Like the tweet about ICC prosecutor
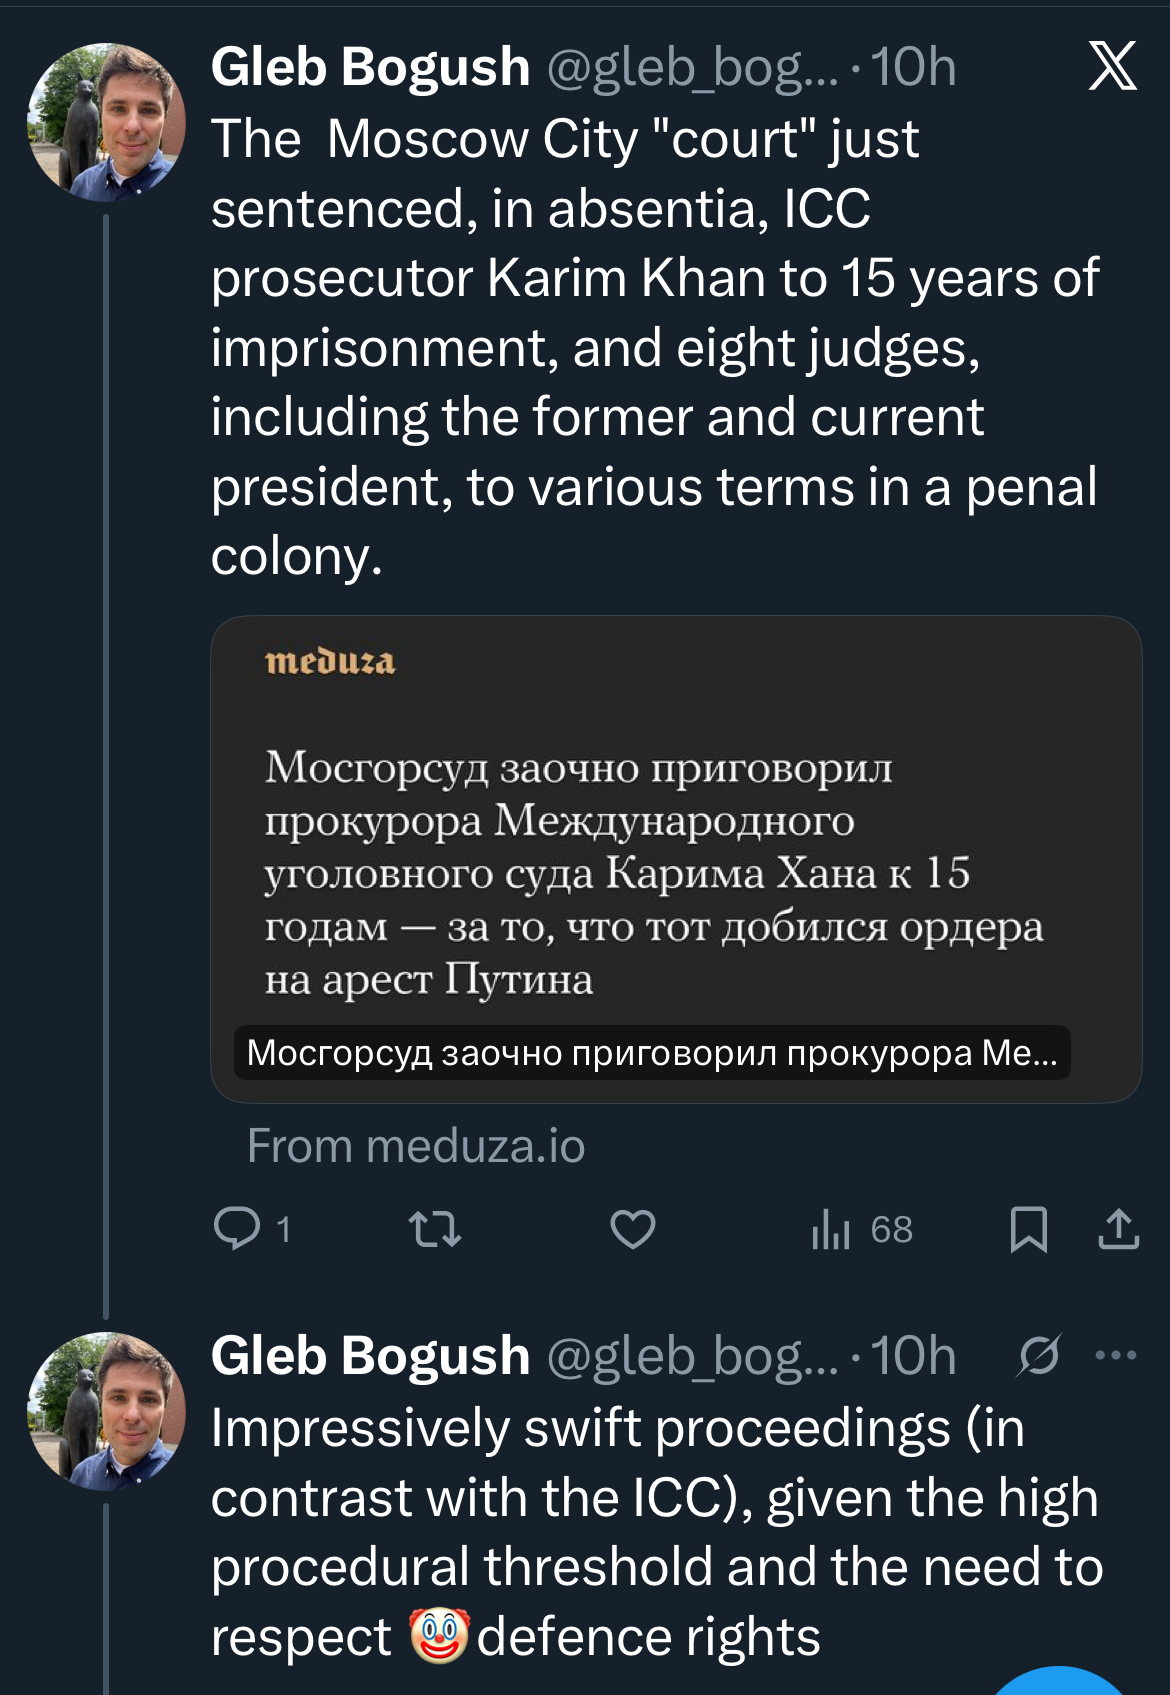Image resolution: width=1170 pixels, height=1695 pixels. click(633, 1228)
